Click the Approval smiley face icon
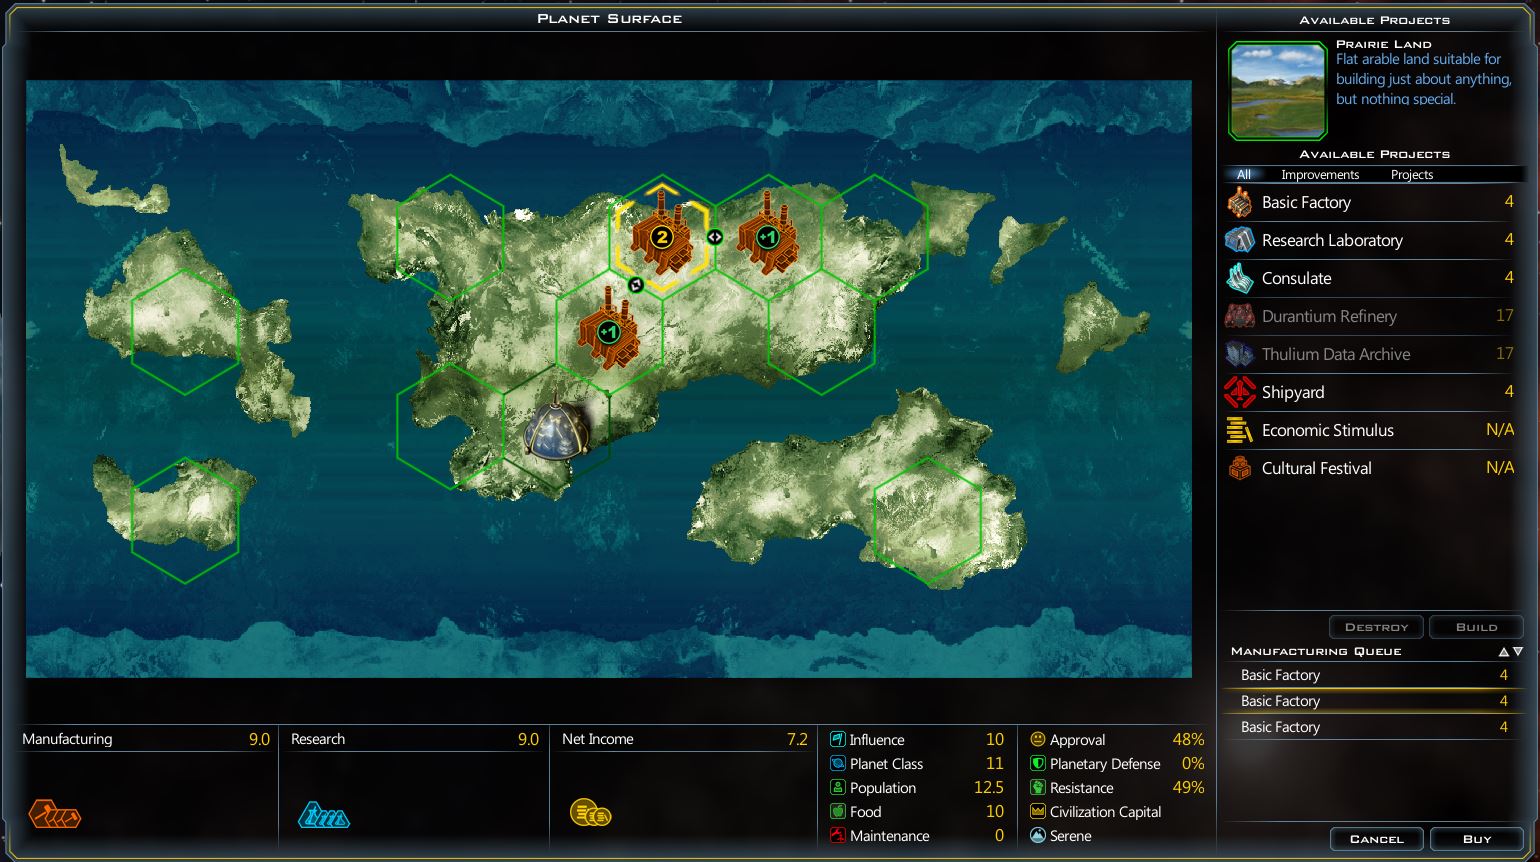 tap(1038, 740)
